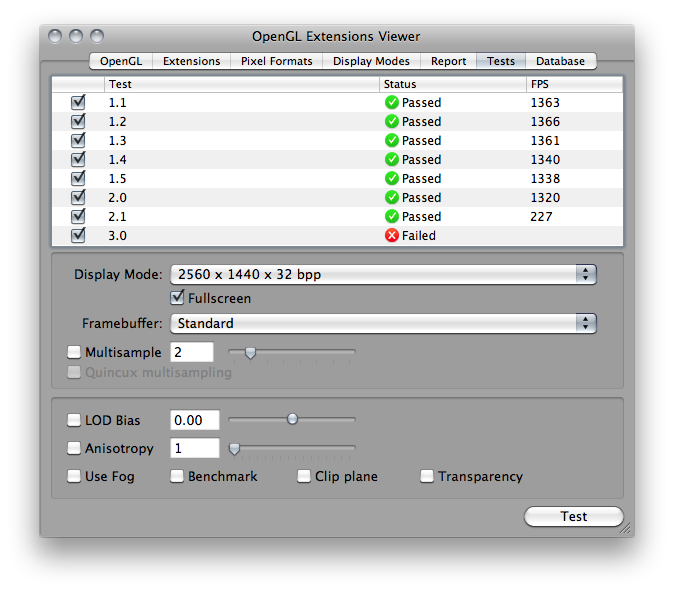This screenshot has height=592, width=674.
Task: Click the Test button
Action: [x=573, y=516]
